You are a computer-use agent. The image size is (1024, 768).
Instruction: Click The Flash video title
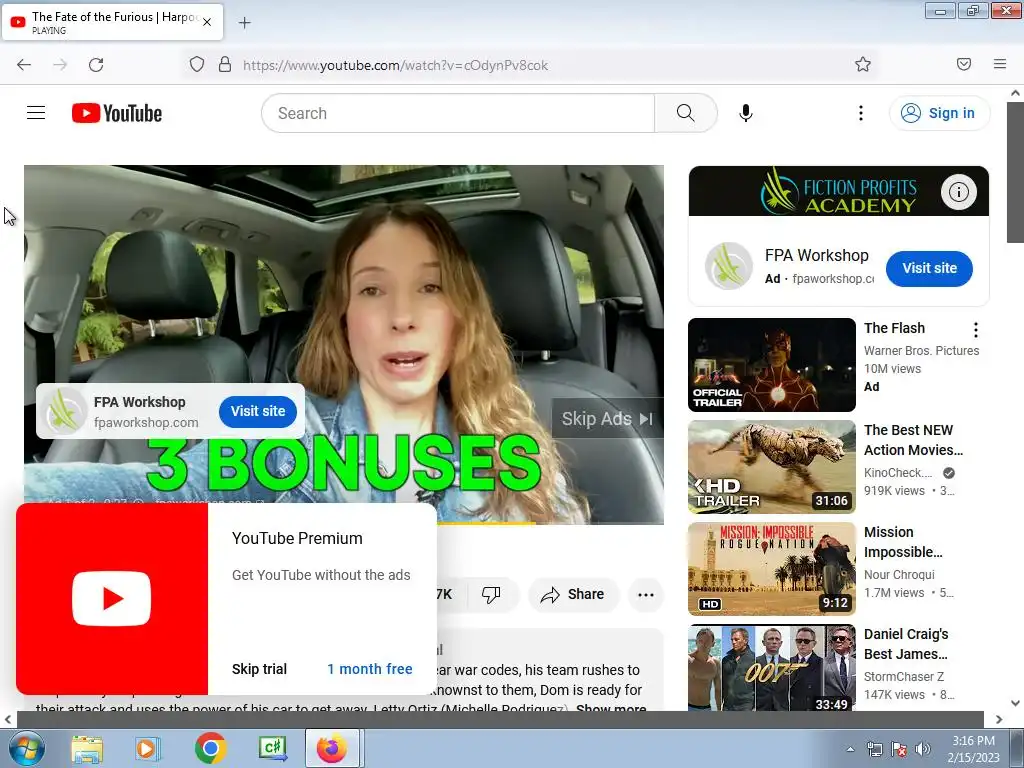click(x=894, y=328)
